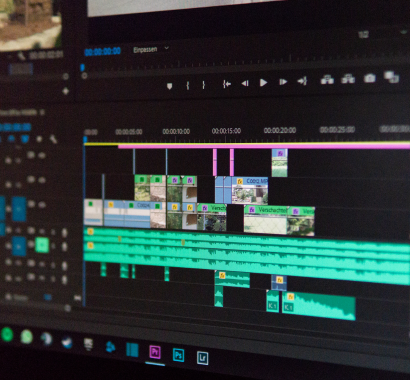Toggle Snap in the timeline
Screen dimensions: 410x380
click(x=11, y=138)
